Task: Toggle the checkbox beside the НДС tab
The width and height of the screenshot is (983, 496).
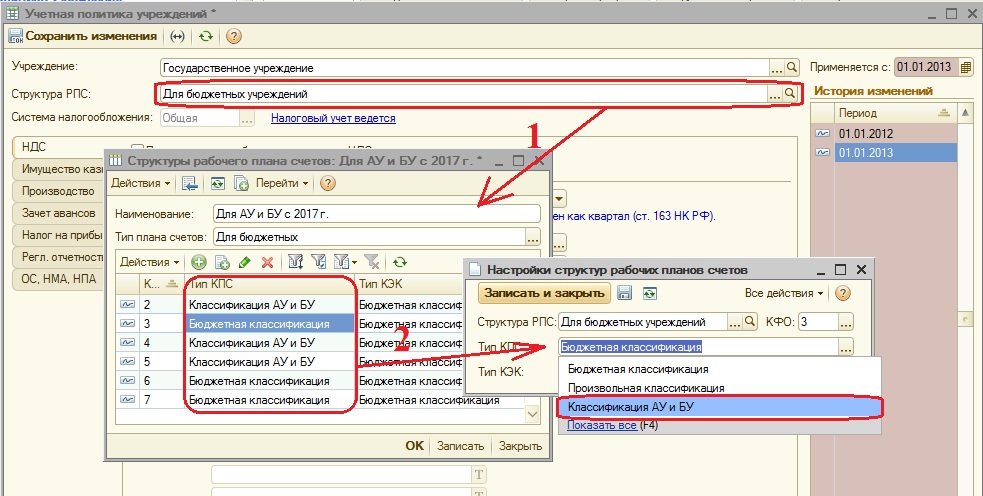Action: point(137,147)
